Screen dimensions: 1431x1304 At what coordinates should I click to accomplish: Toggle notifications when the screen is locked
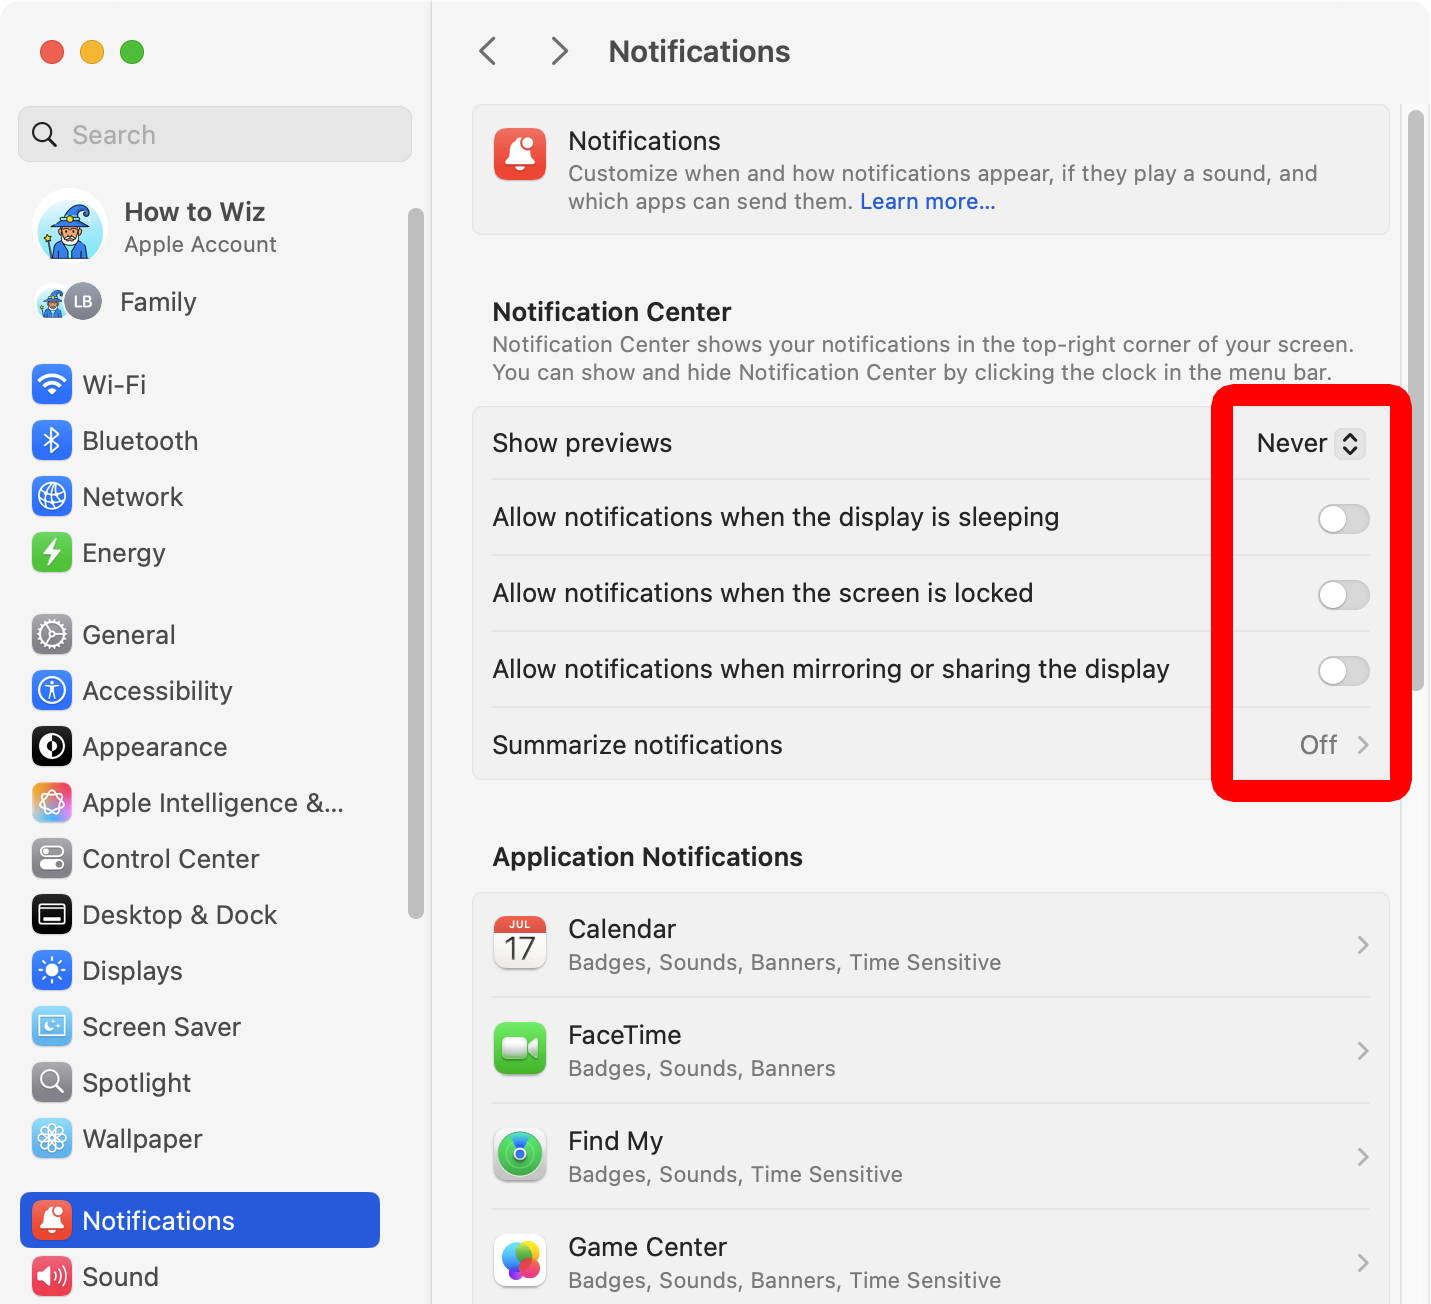pos(1343,595)
